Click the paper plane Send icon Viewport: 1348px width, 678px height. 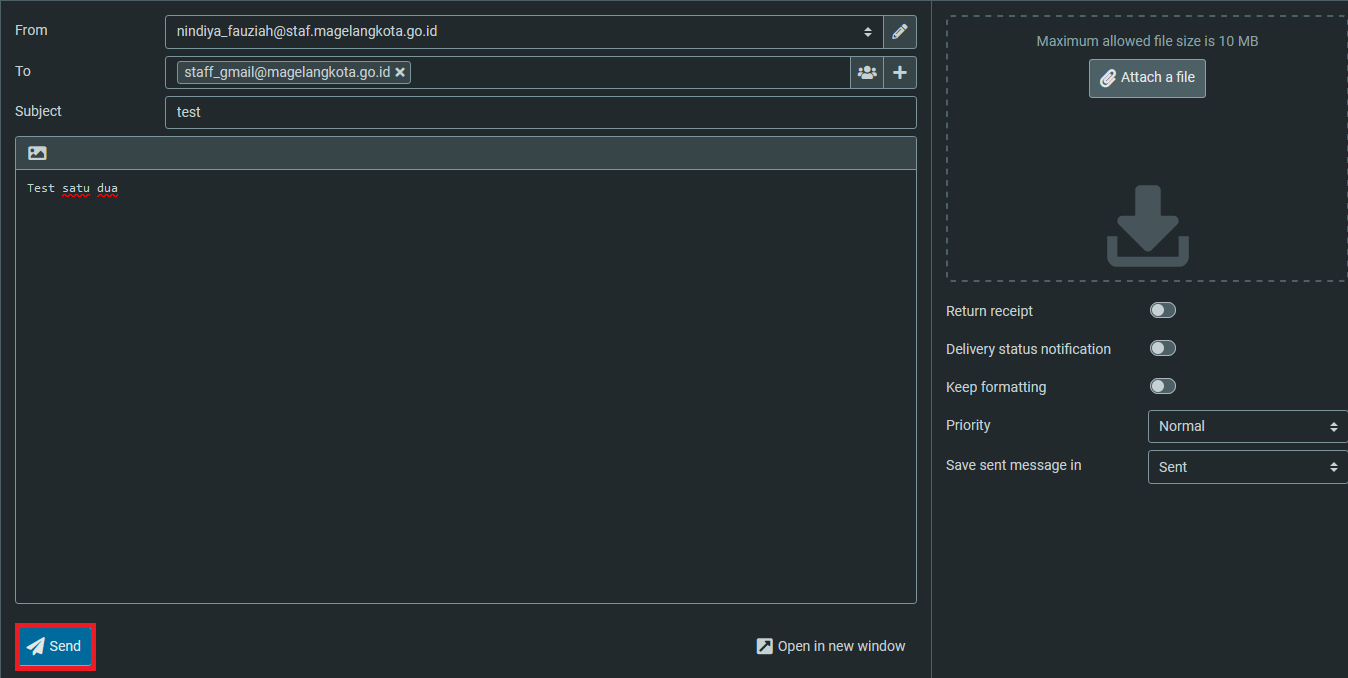click(x=36, y=646)
